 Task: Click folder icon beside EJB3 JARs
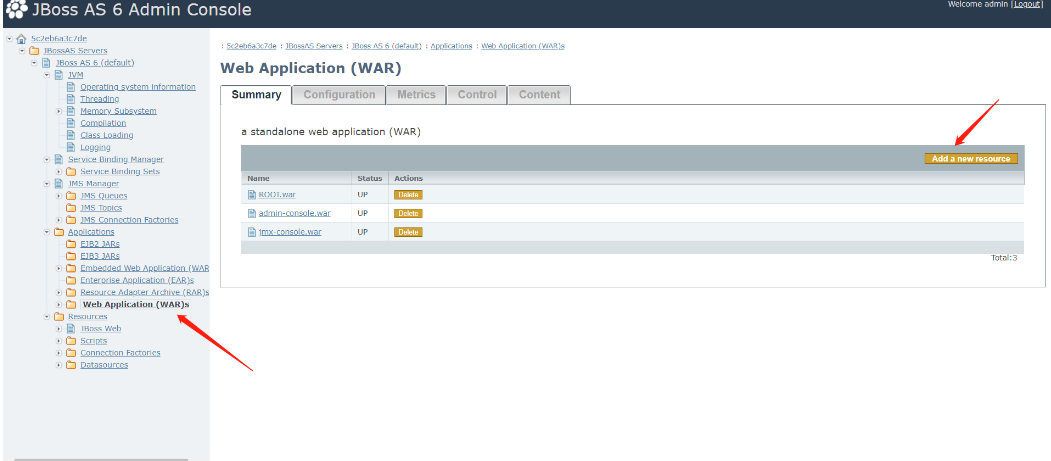click(x=70, y=256)
